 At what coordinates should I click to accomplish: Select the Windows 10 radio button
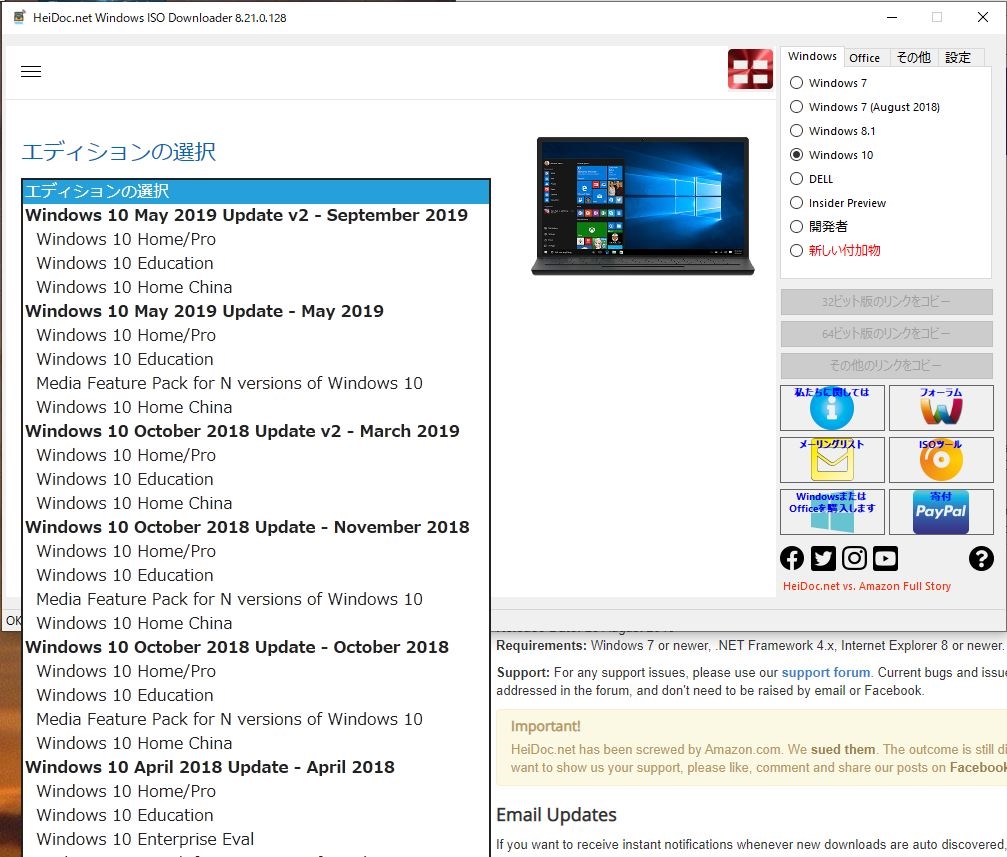click(796, 155)
